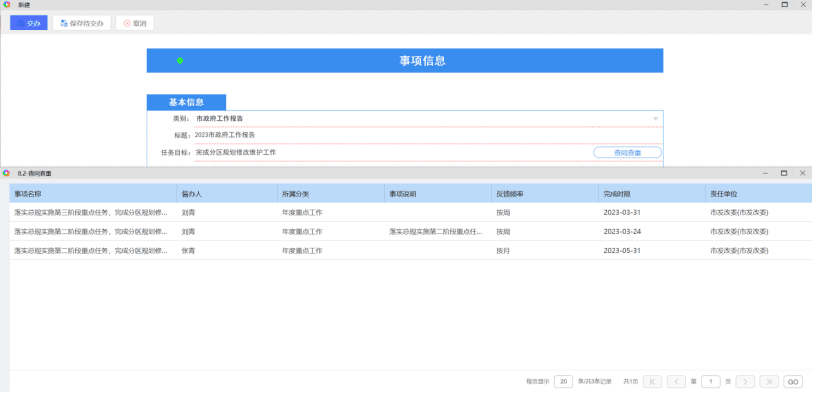Click 按周 in the 2023-03-24 row
Screen dimensions: 813x393
click(503, 231)
